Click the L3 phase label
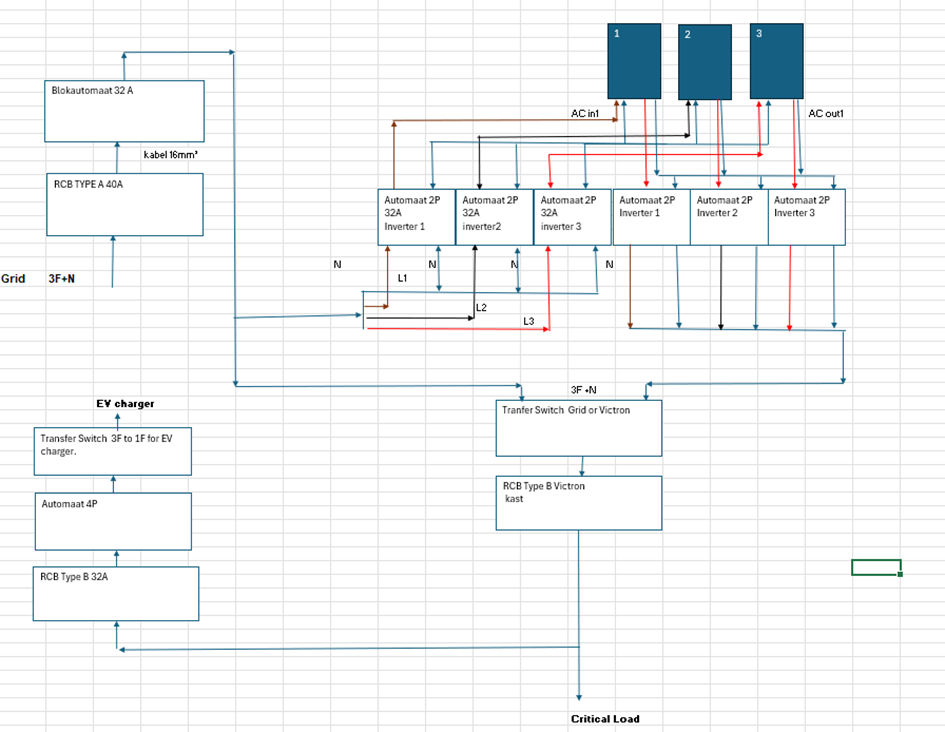 pyautogui.click(x=529, y=321)
